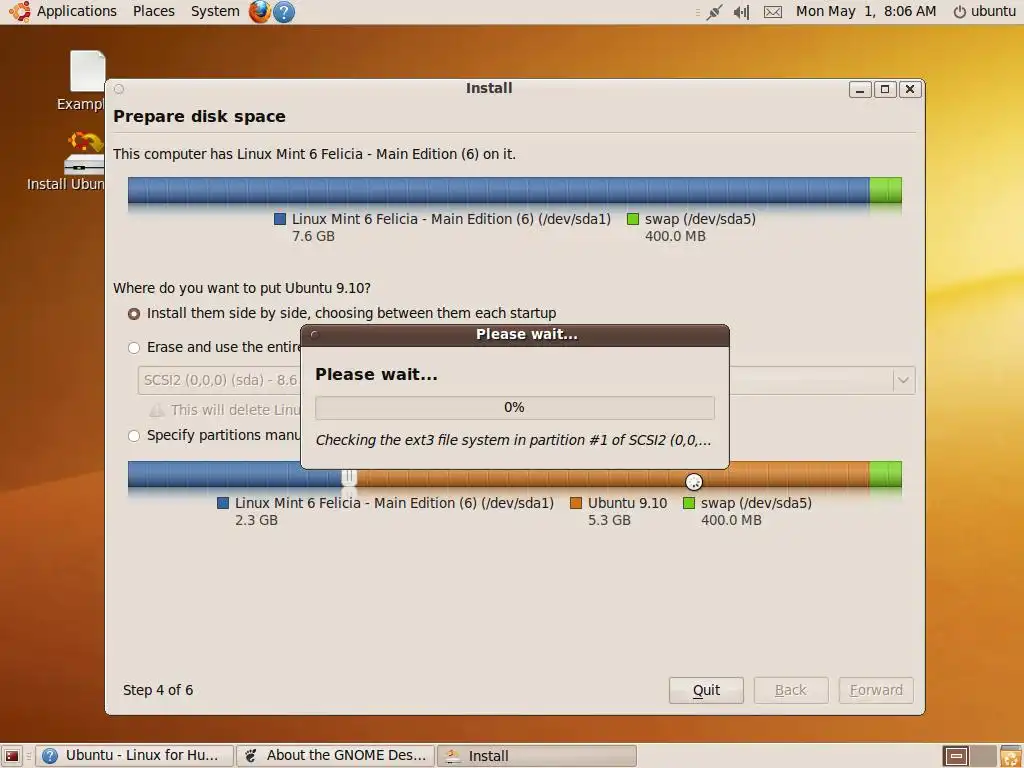Click 'Where do you want to put Ubuntu 9.10?' text
This screenshot has height=768, width=1024.
[x=242, y=288]
